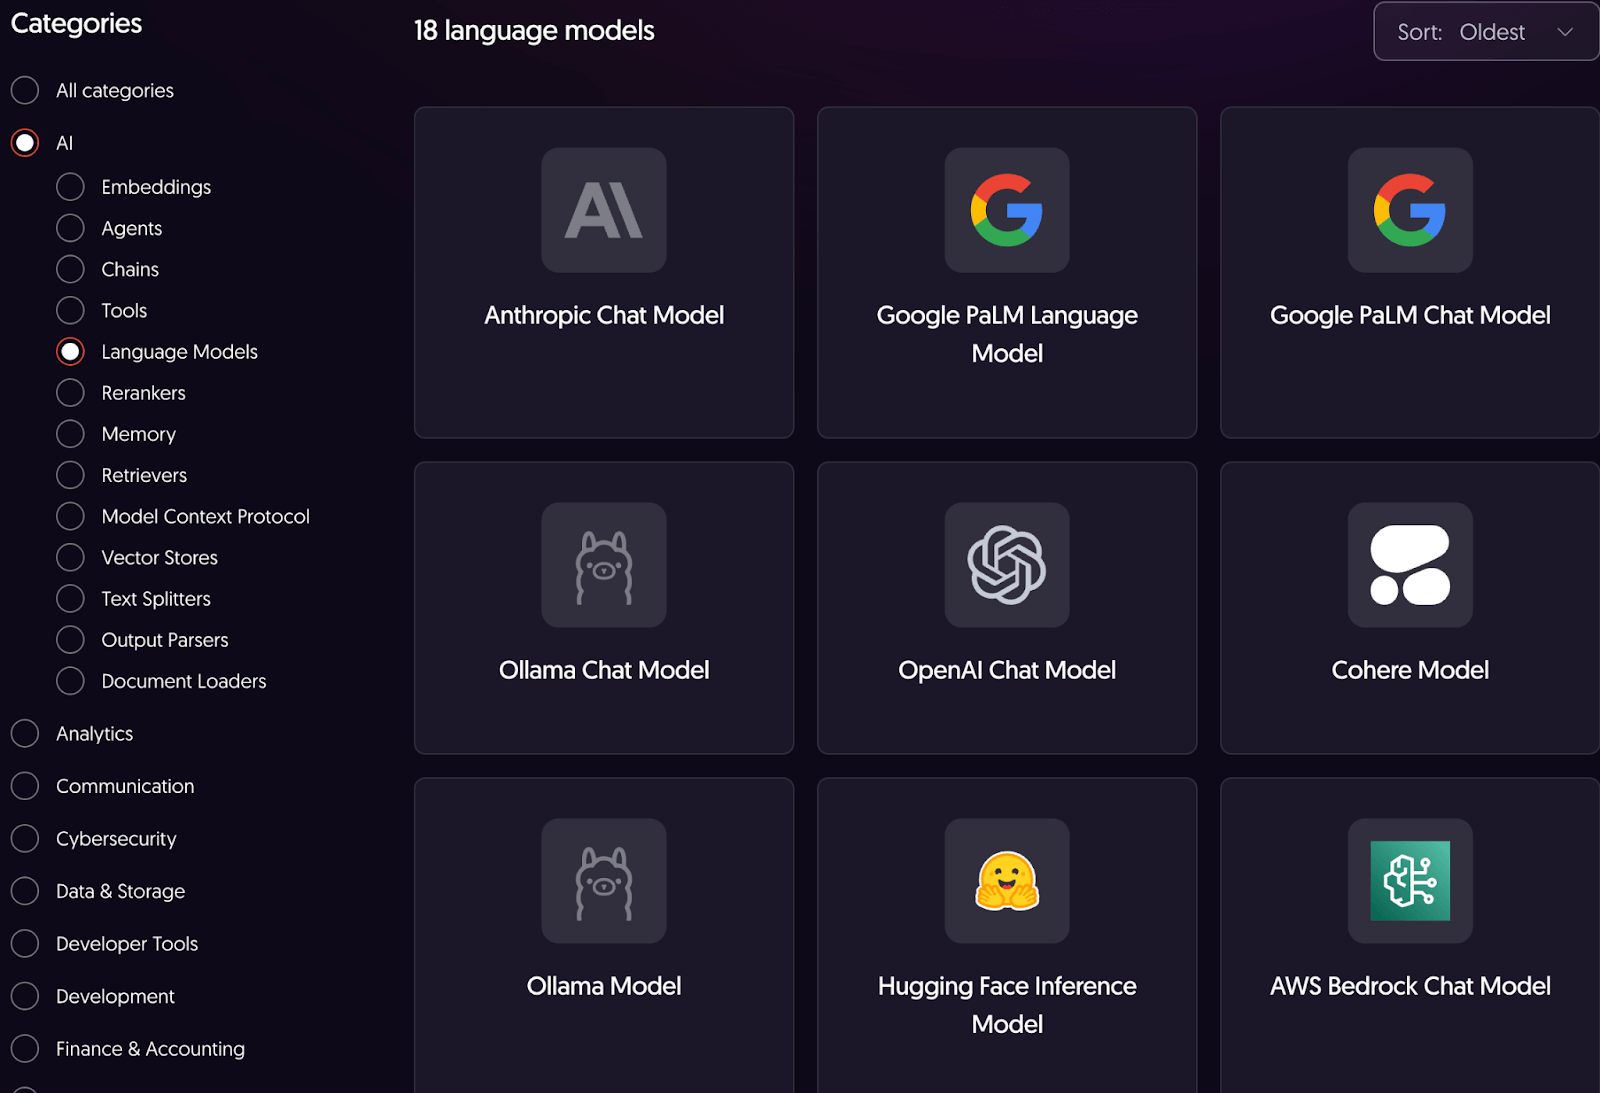Open the Sort: Oldest dropdown
Image resolution: width=1600 pixels, height=1093 pixels.
1485,32
